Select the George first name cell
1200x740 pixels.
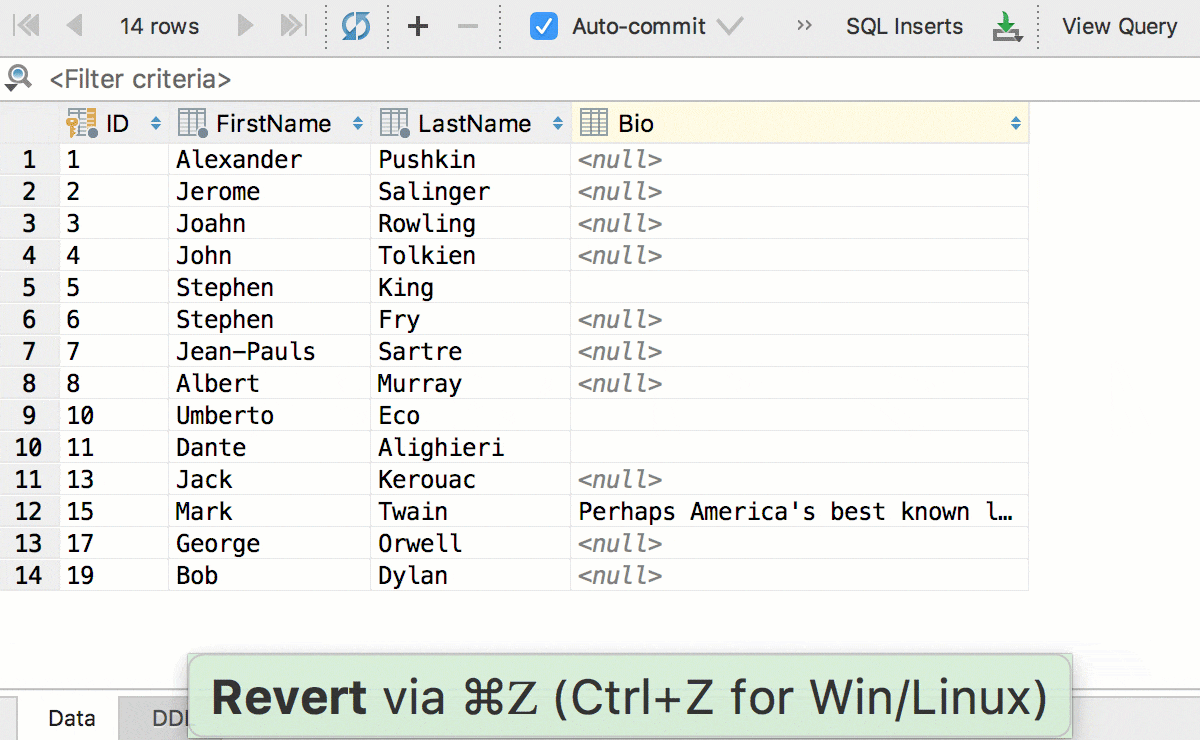pos(270,544)
